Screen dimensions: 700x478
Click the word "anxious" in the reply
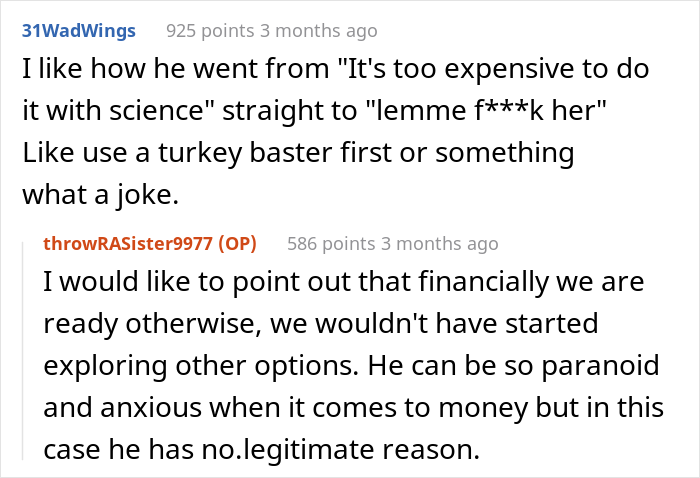click(x=129, y=408)
